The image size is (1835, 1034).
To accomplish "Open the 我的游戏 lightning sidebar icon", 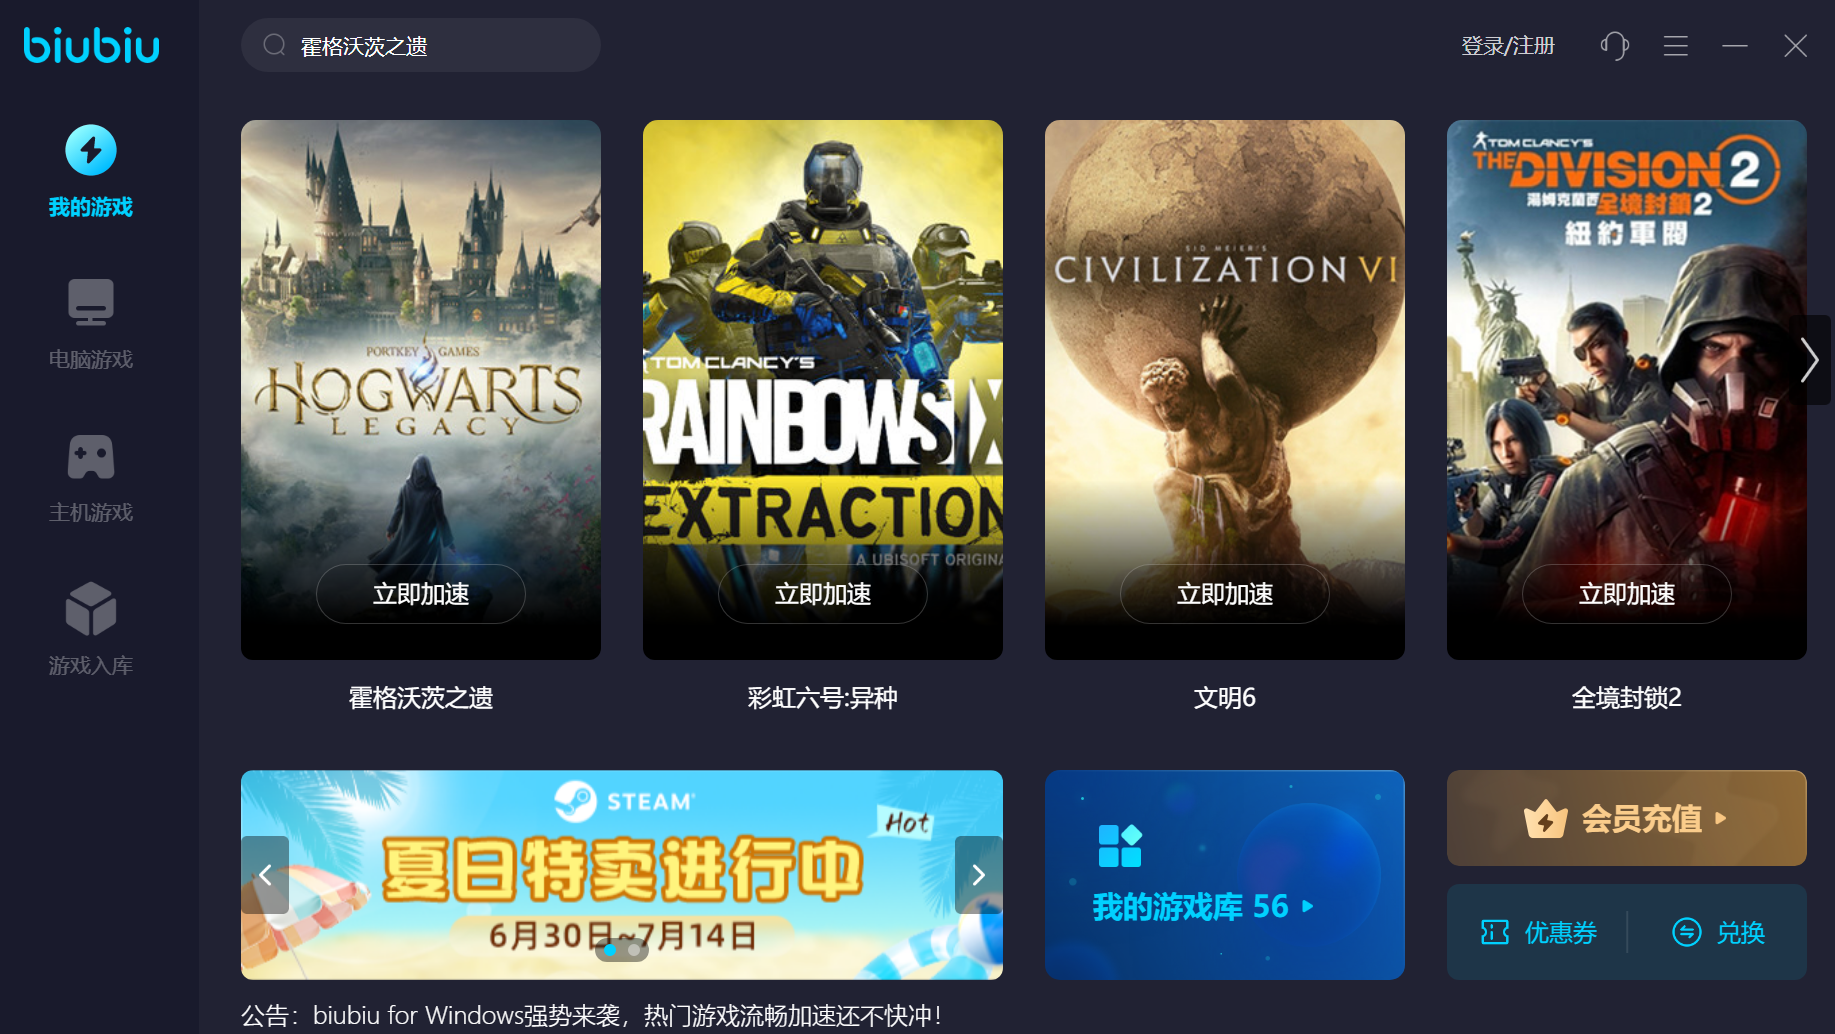I will click(91, 150).
